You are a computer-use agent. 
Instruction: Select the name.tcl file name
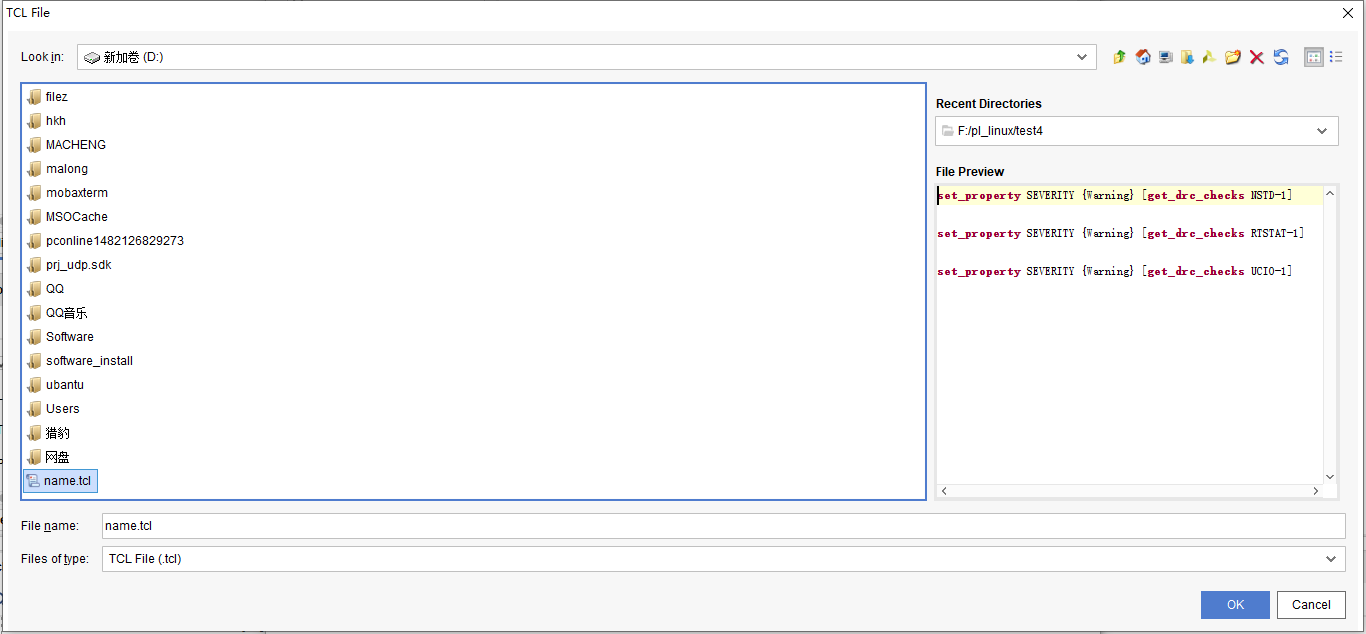point(68,481)
